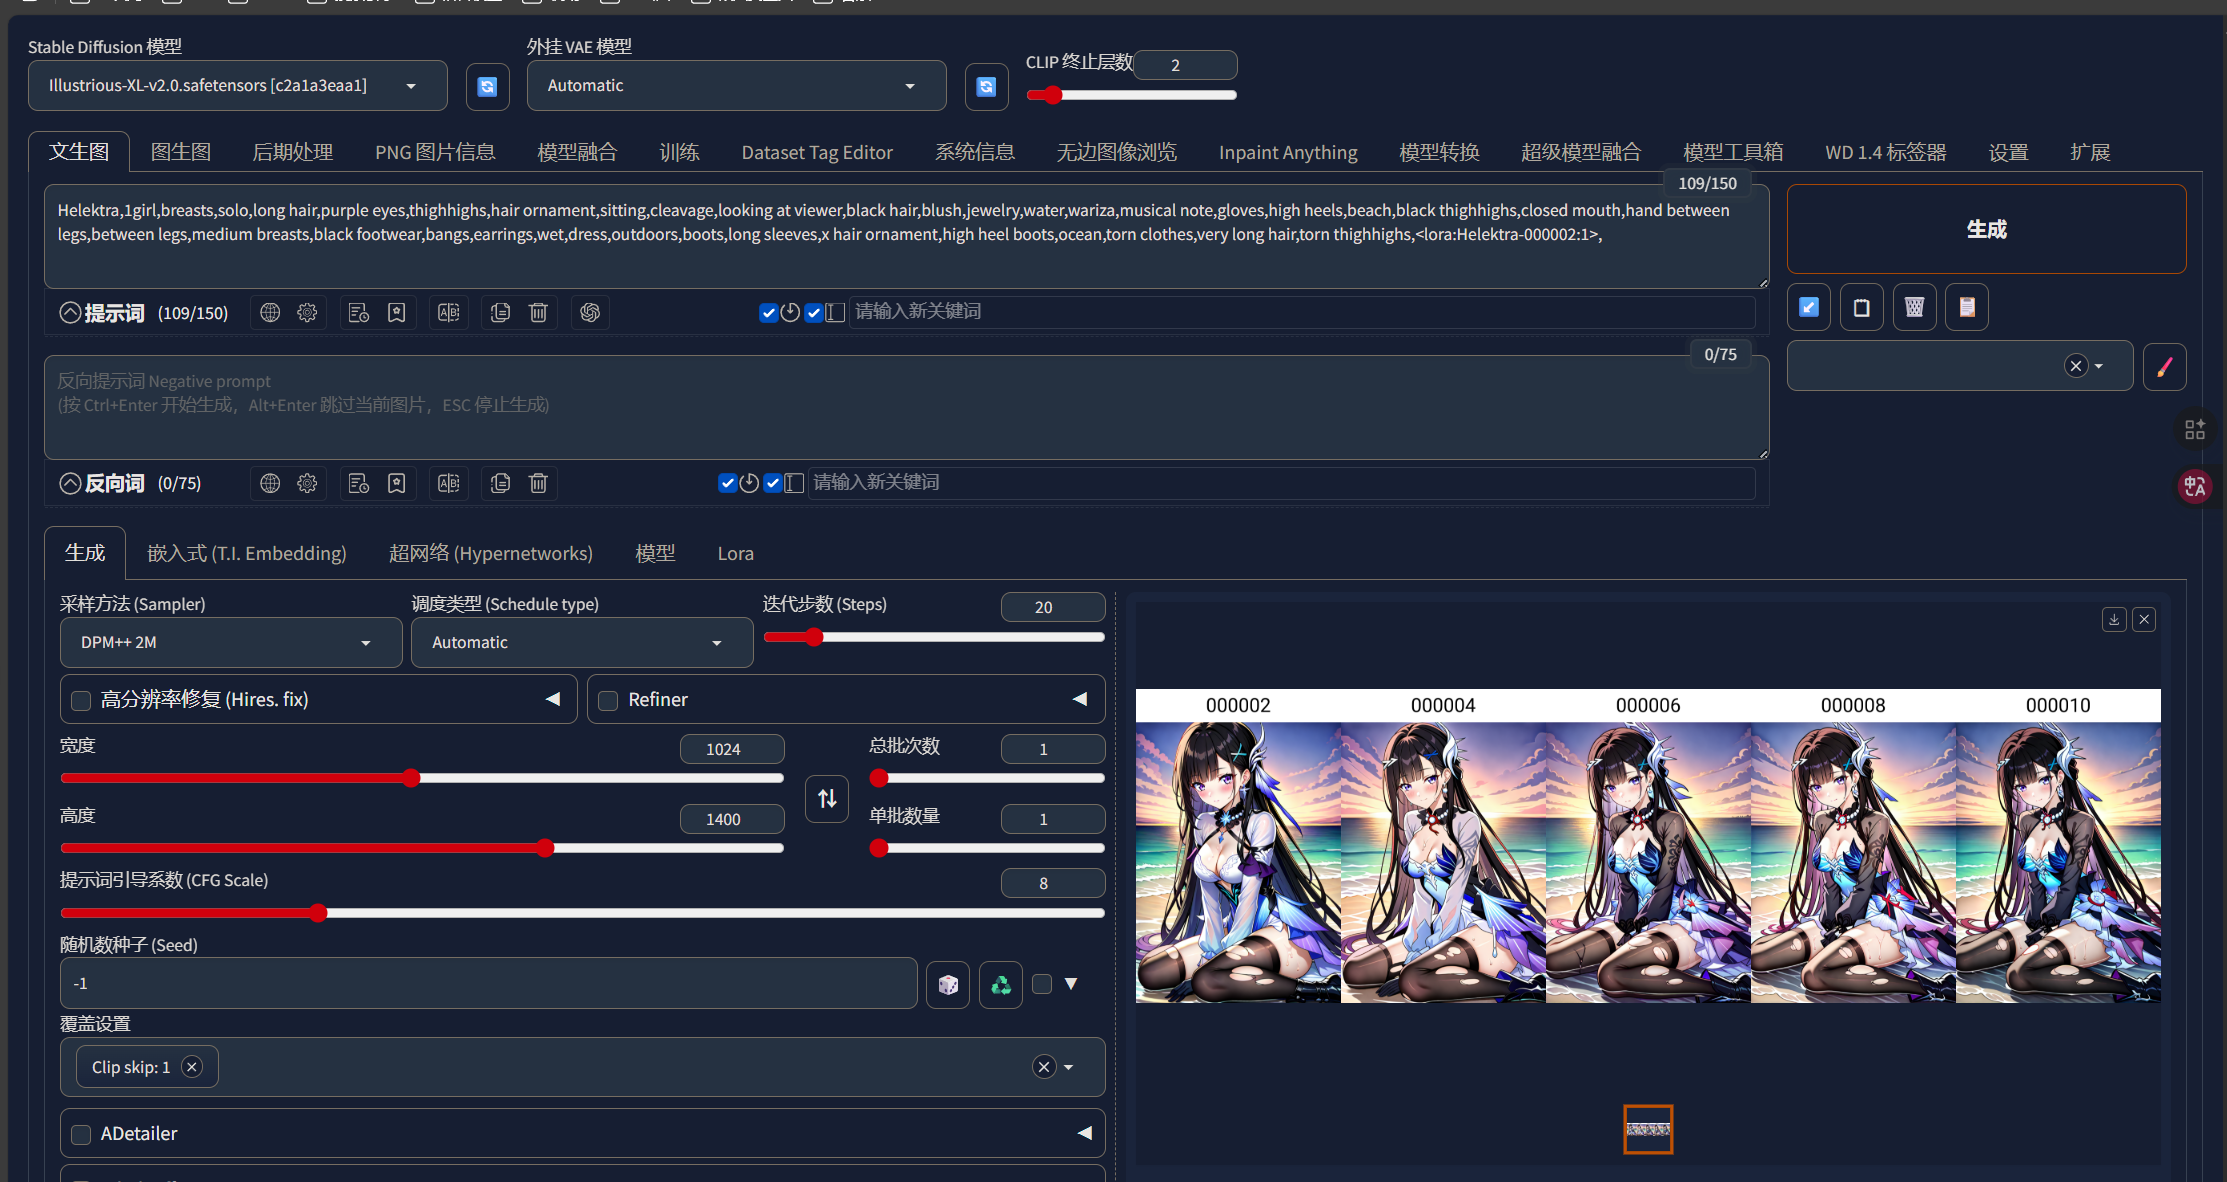Remove the Clip skip: 1 override tag

coord(192,1067)
